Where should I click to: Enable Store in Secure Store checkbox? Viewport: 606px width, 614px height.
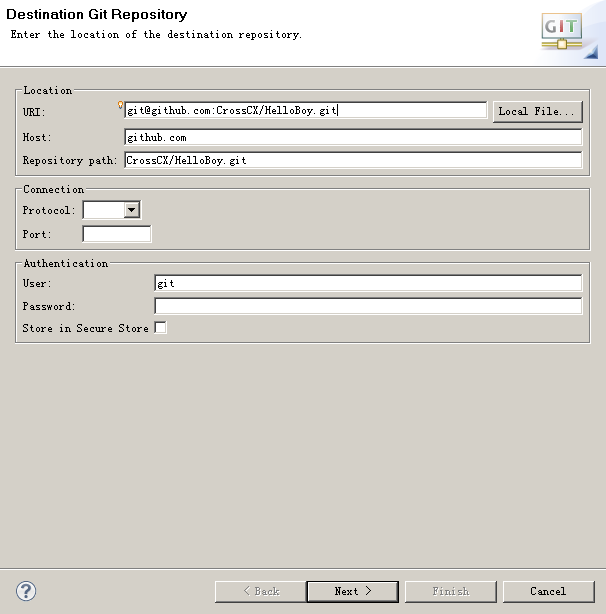(161, 327)
